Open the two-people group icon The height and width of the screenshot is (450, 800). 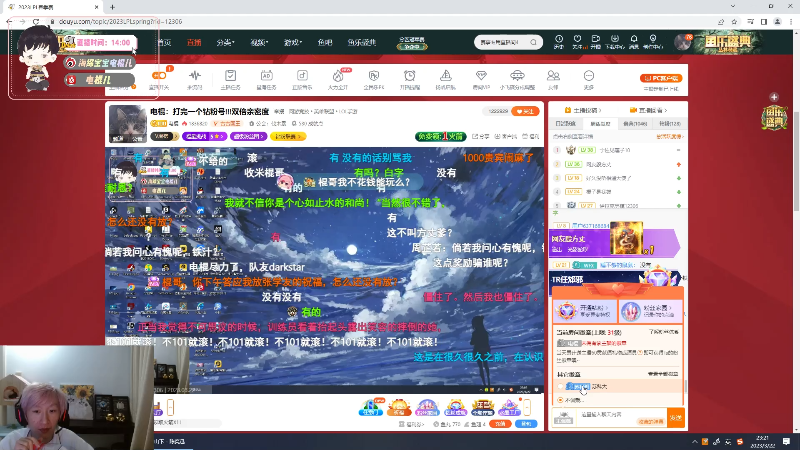pyautogui.click(x=553, y=76)
